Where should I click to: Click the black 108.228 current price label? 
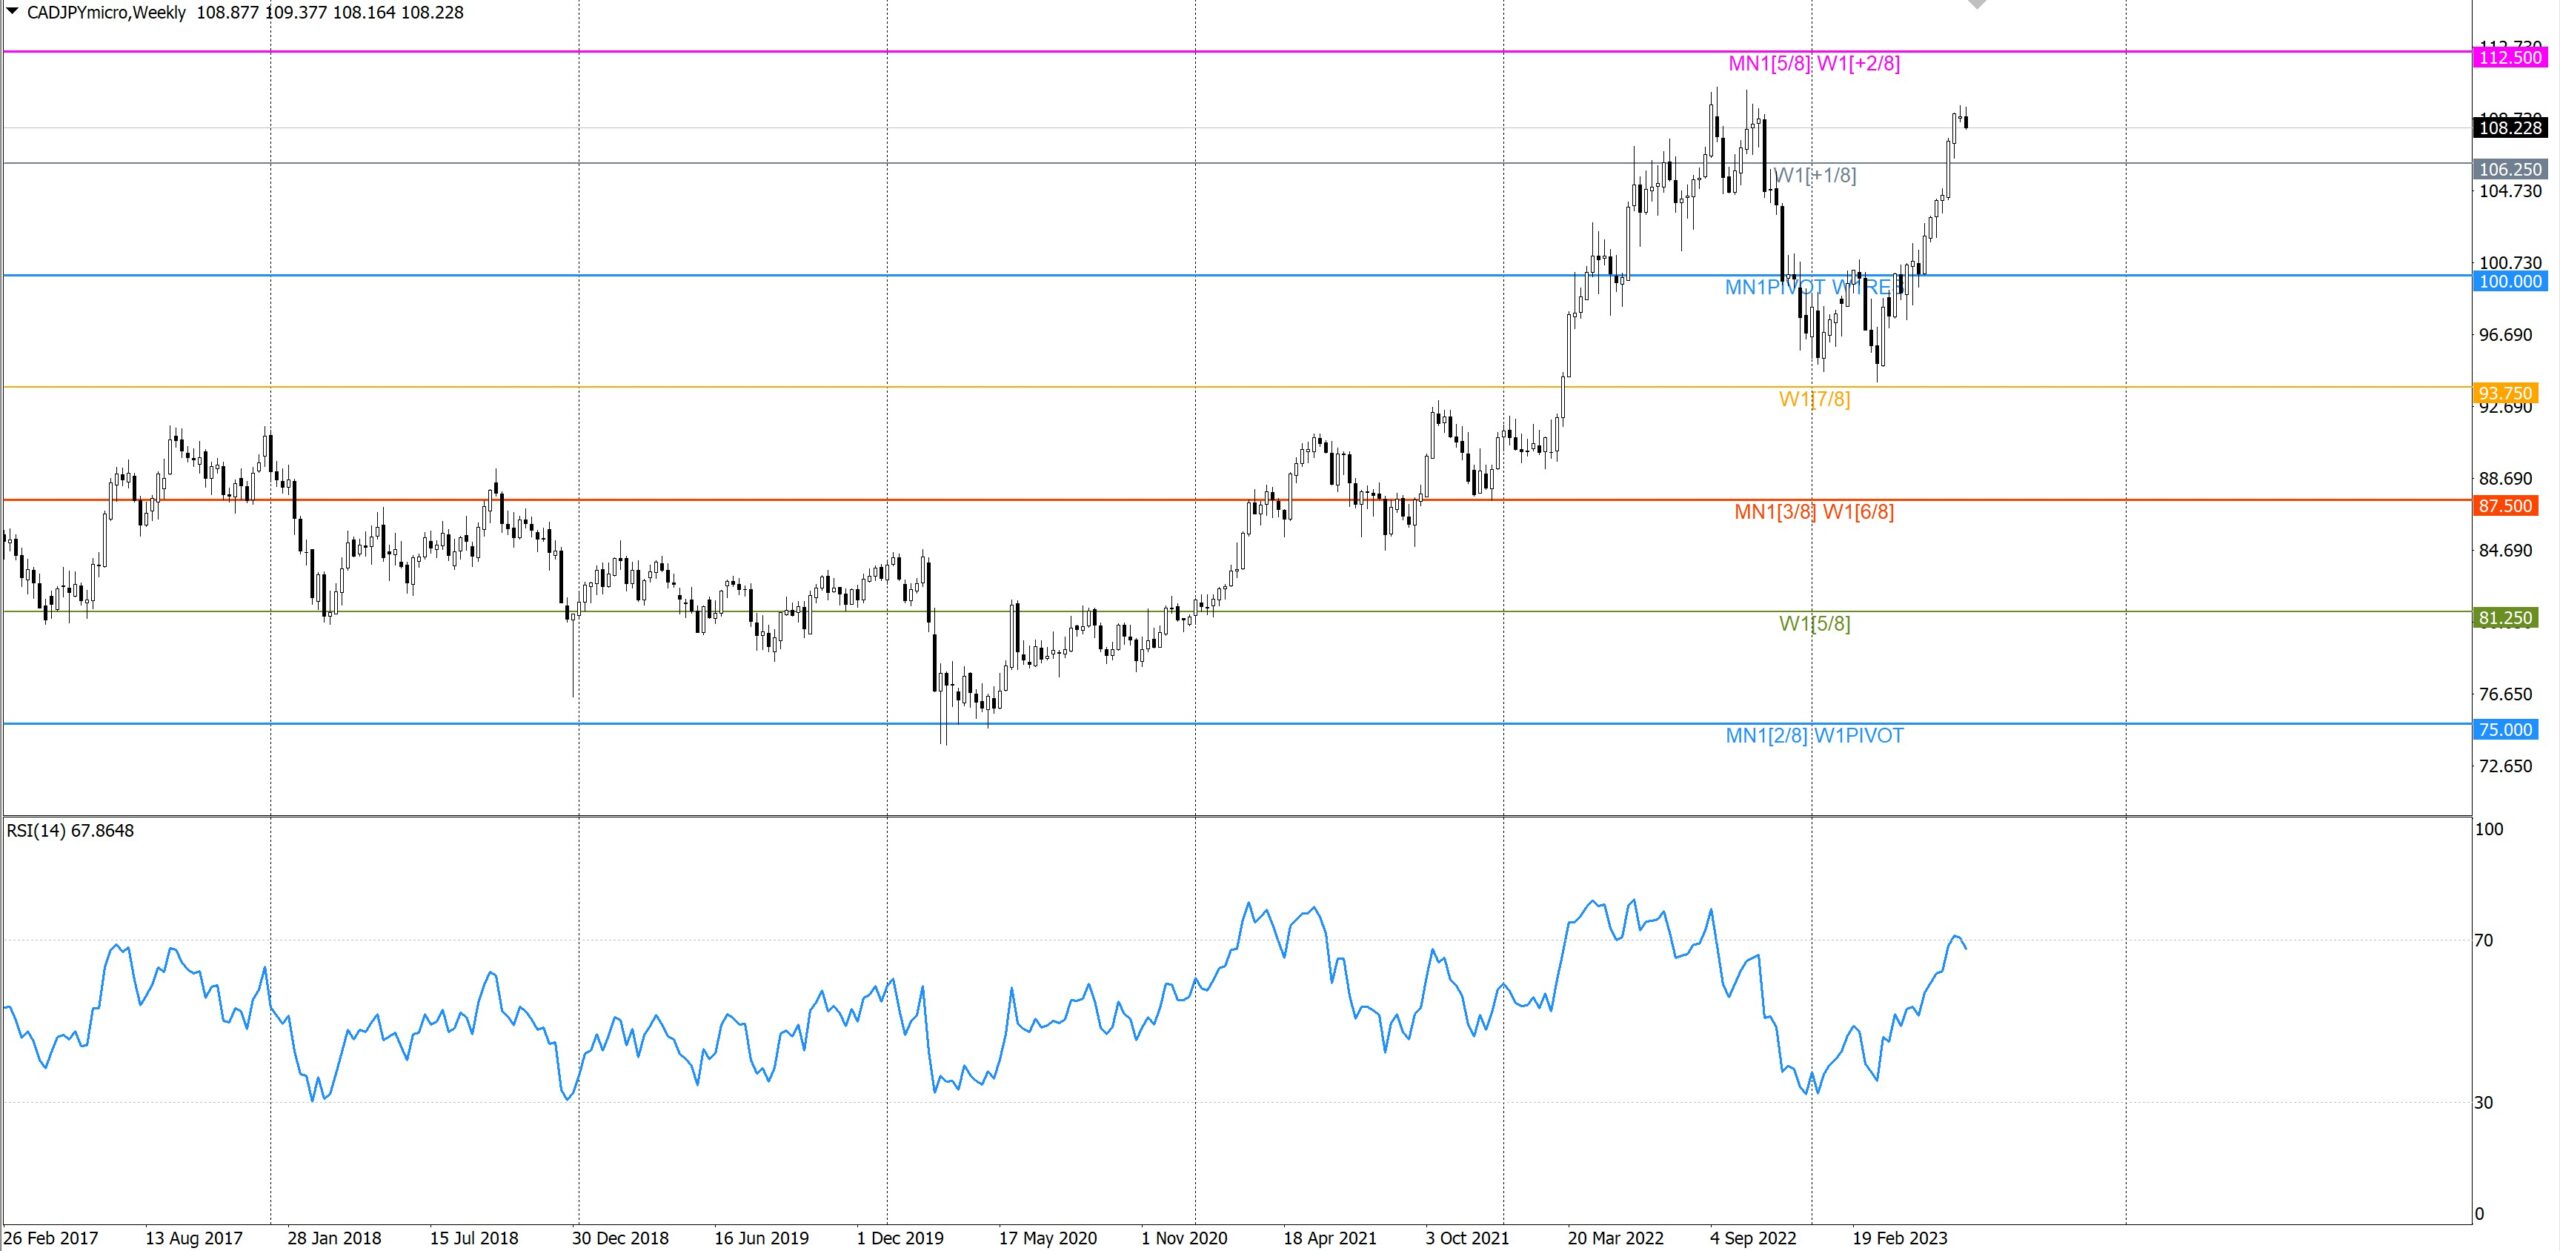click(x=2510, y=128)
